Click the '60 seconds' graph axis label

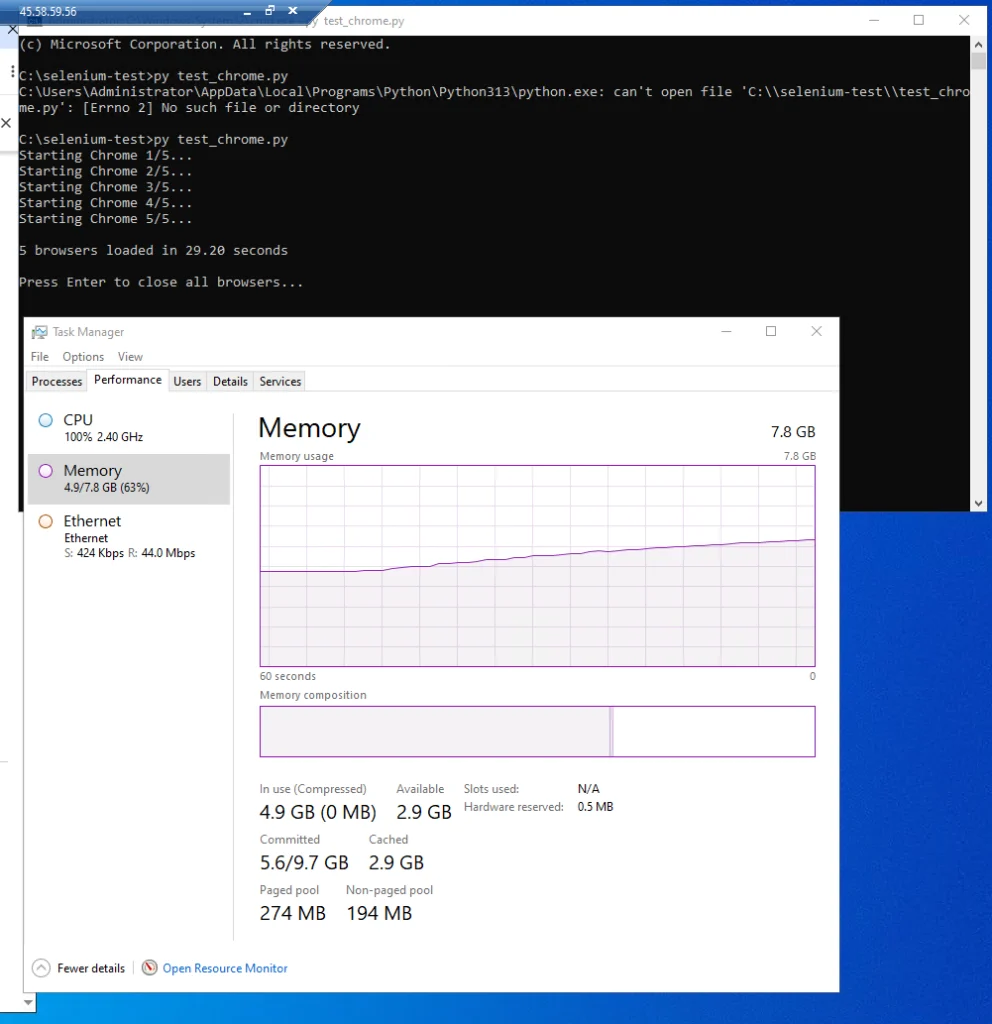[287, 676]
